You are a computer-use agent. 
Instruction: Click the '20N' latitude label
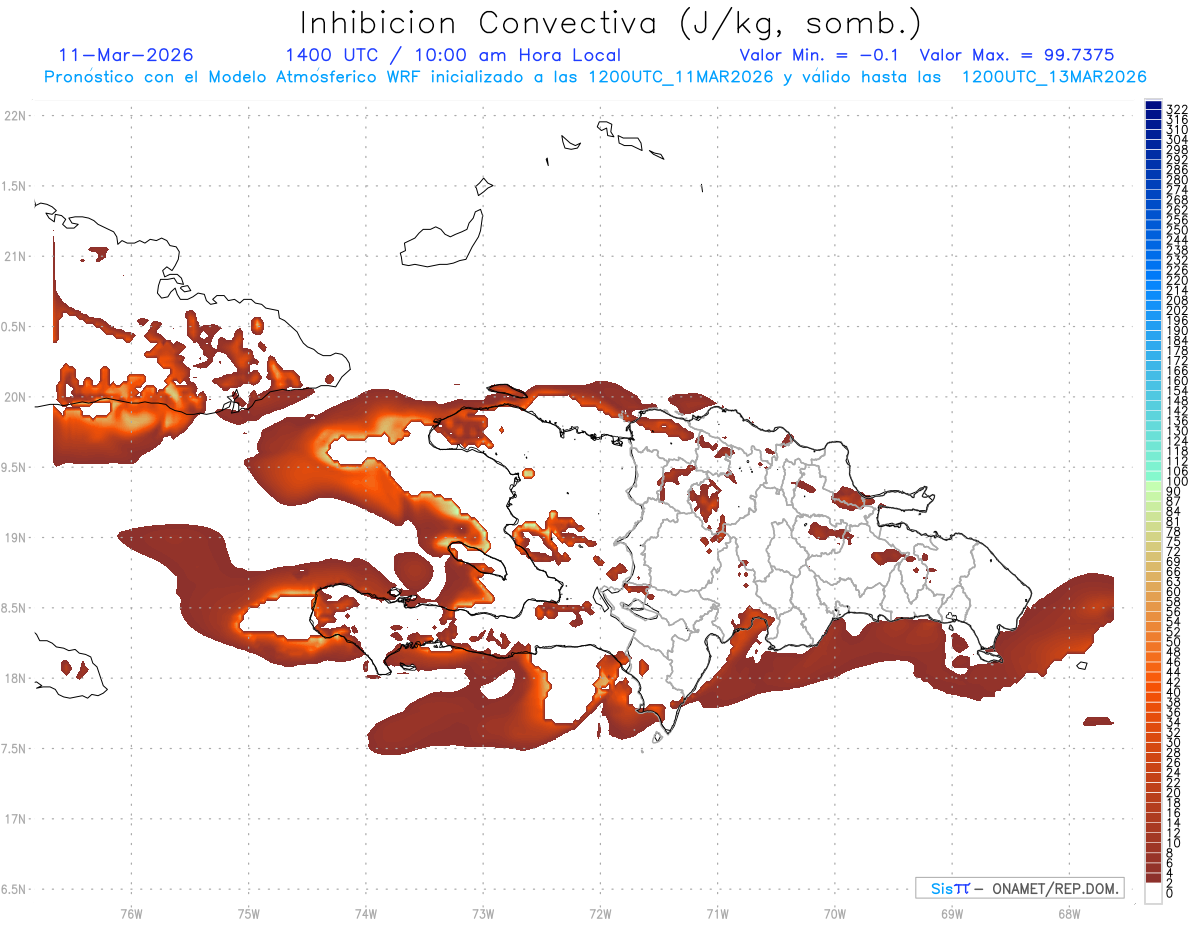coord(15,397)
